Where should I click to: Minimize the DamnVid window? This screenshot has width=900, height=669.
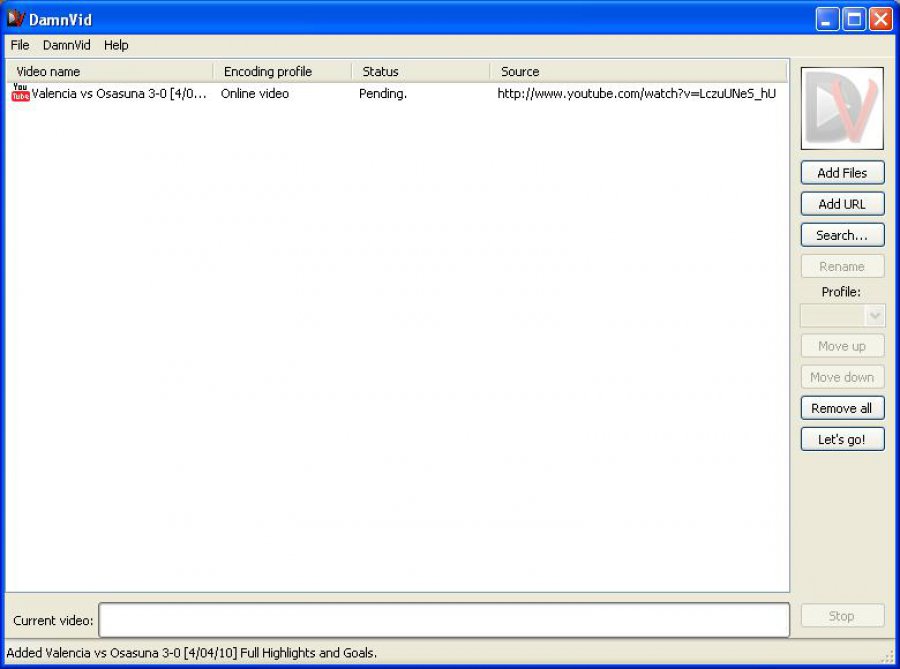coord(827,20)
